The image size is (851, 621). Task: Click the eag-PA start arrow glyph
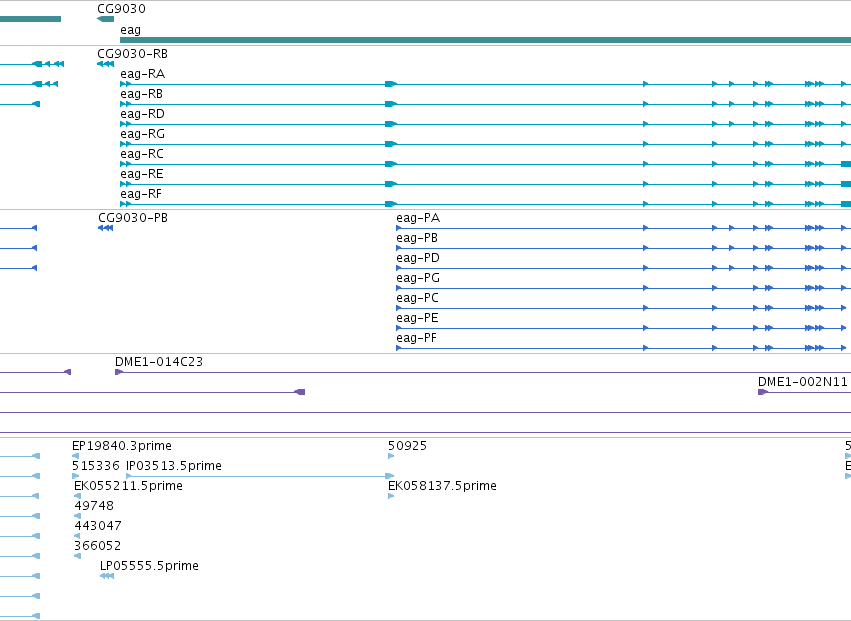tap(399, 229)
